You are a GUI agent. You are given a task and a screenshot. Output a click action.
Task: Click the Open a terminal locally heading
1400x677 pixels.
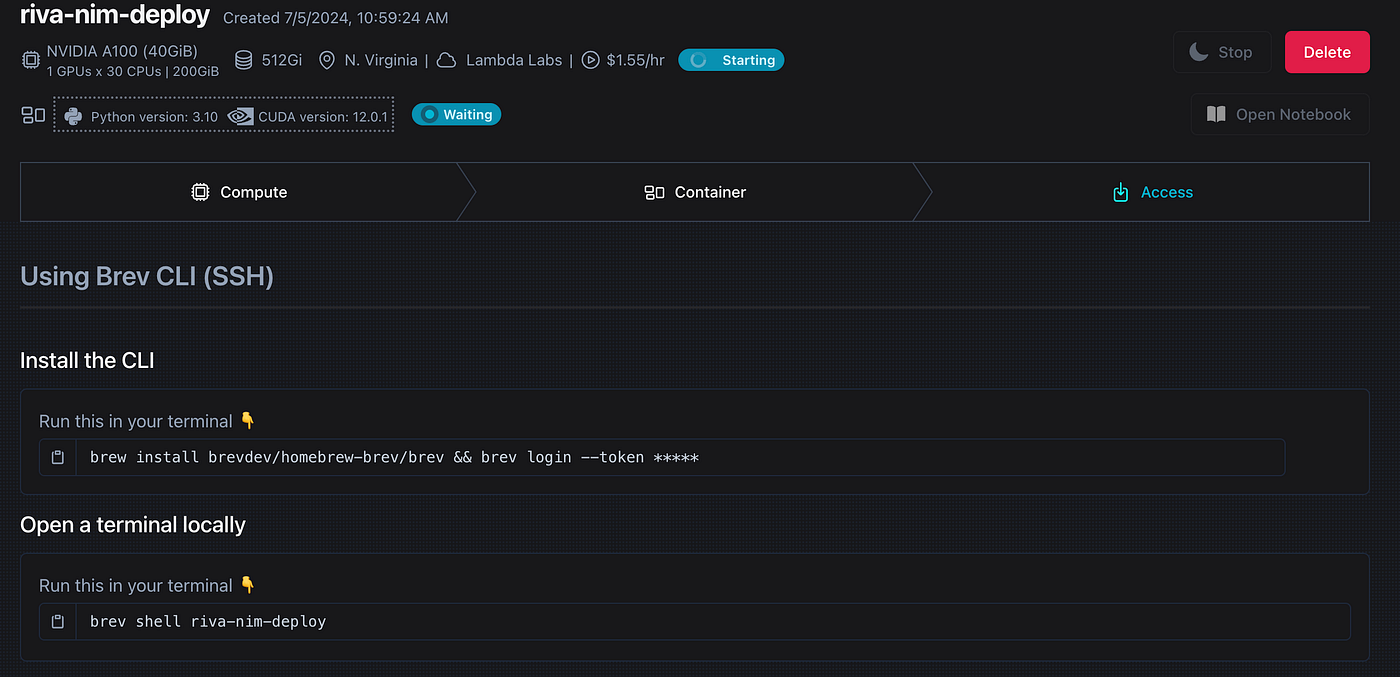[133, 525]
